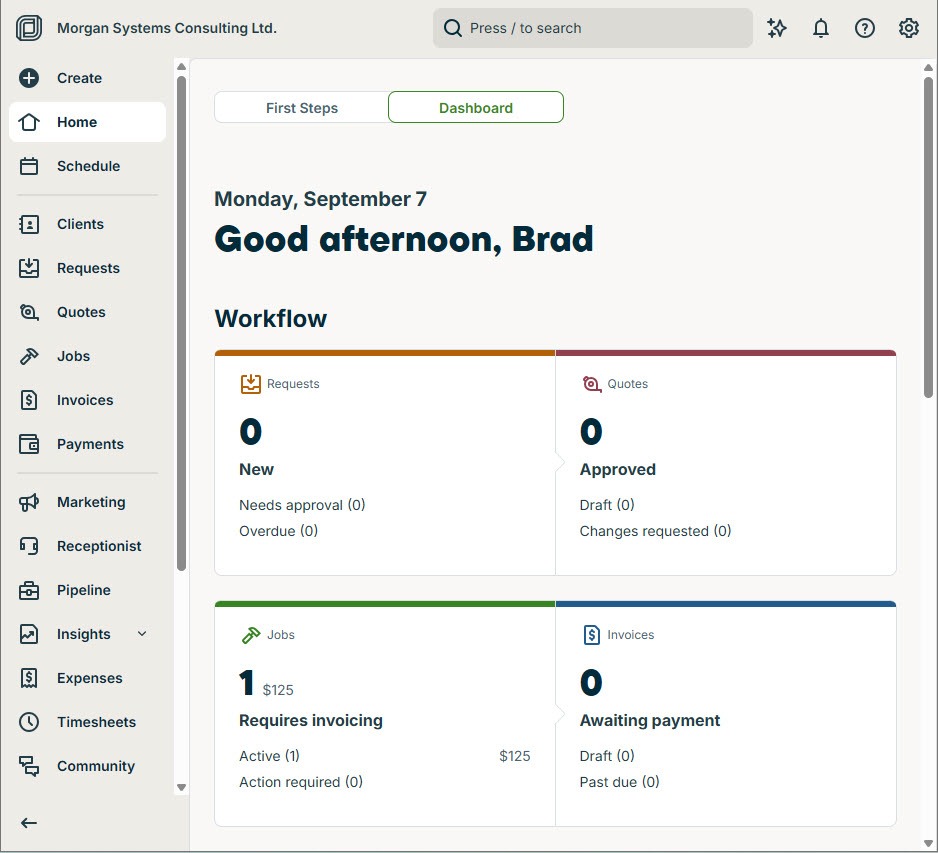Open Past due (0) invoices link
The width and height of the screenshot is (938, 853).
click(619, 782)
